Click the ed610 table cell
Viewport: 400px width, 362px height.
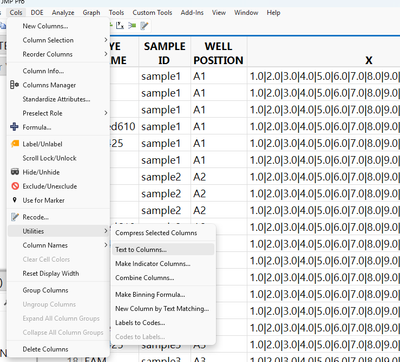123,126
